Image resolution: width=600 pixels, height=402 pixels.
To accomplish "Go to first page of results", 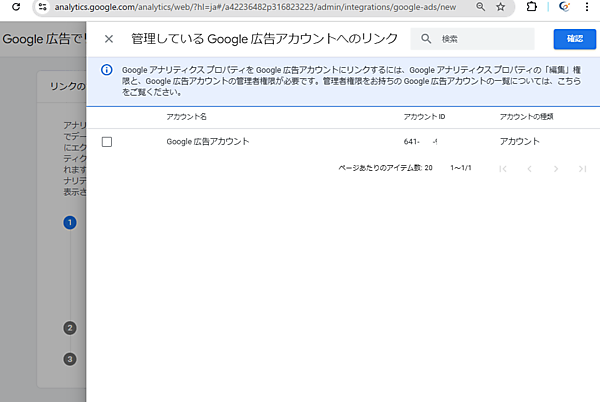I will (x=503, y=169).
